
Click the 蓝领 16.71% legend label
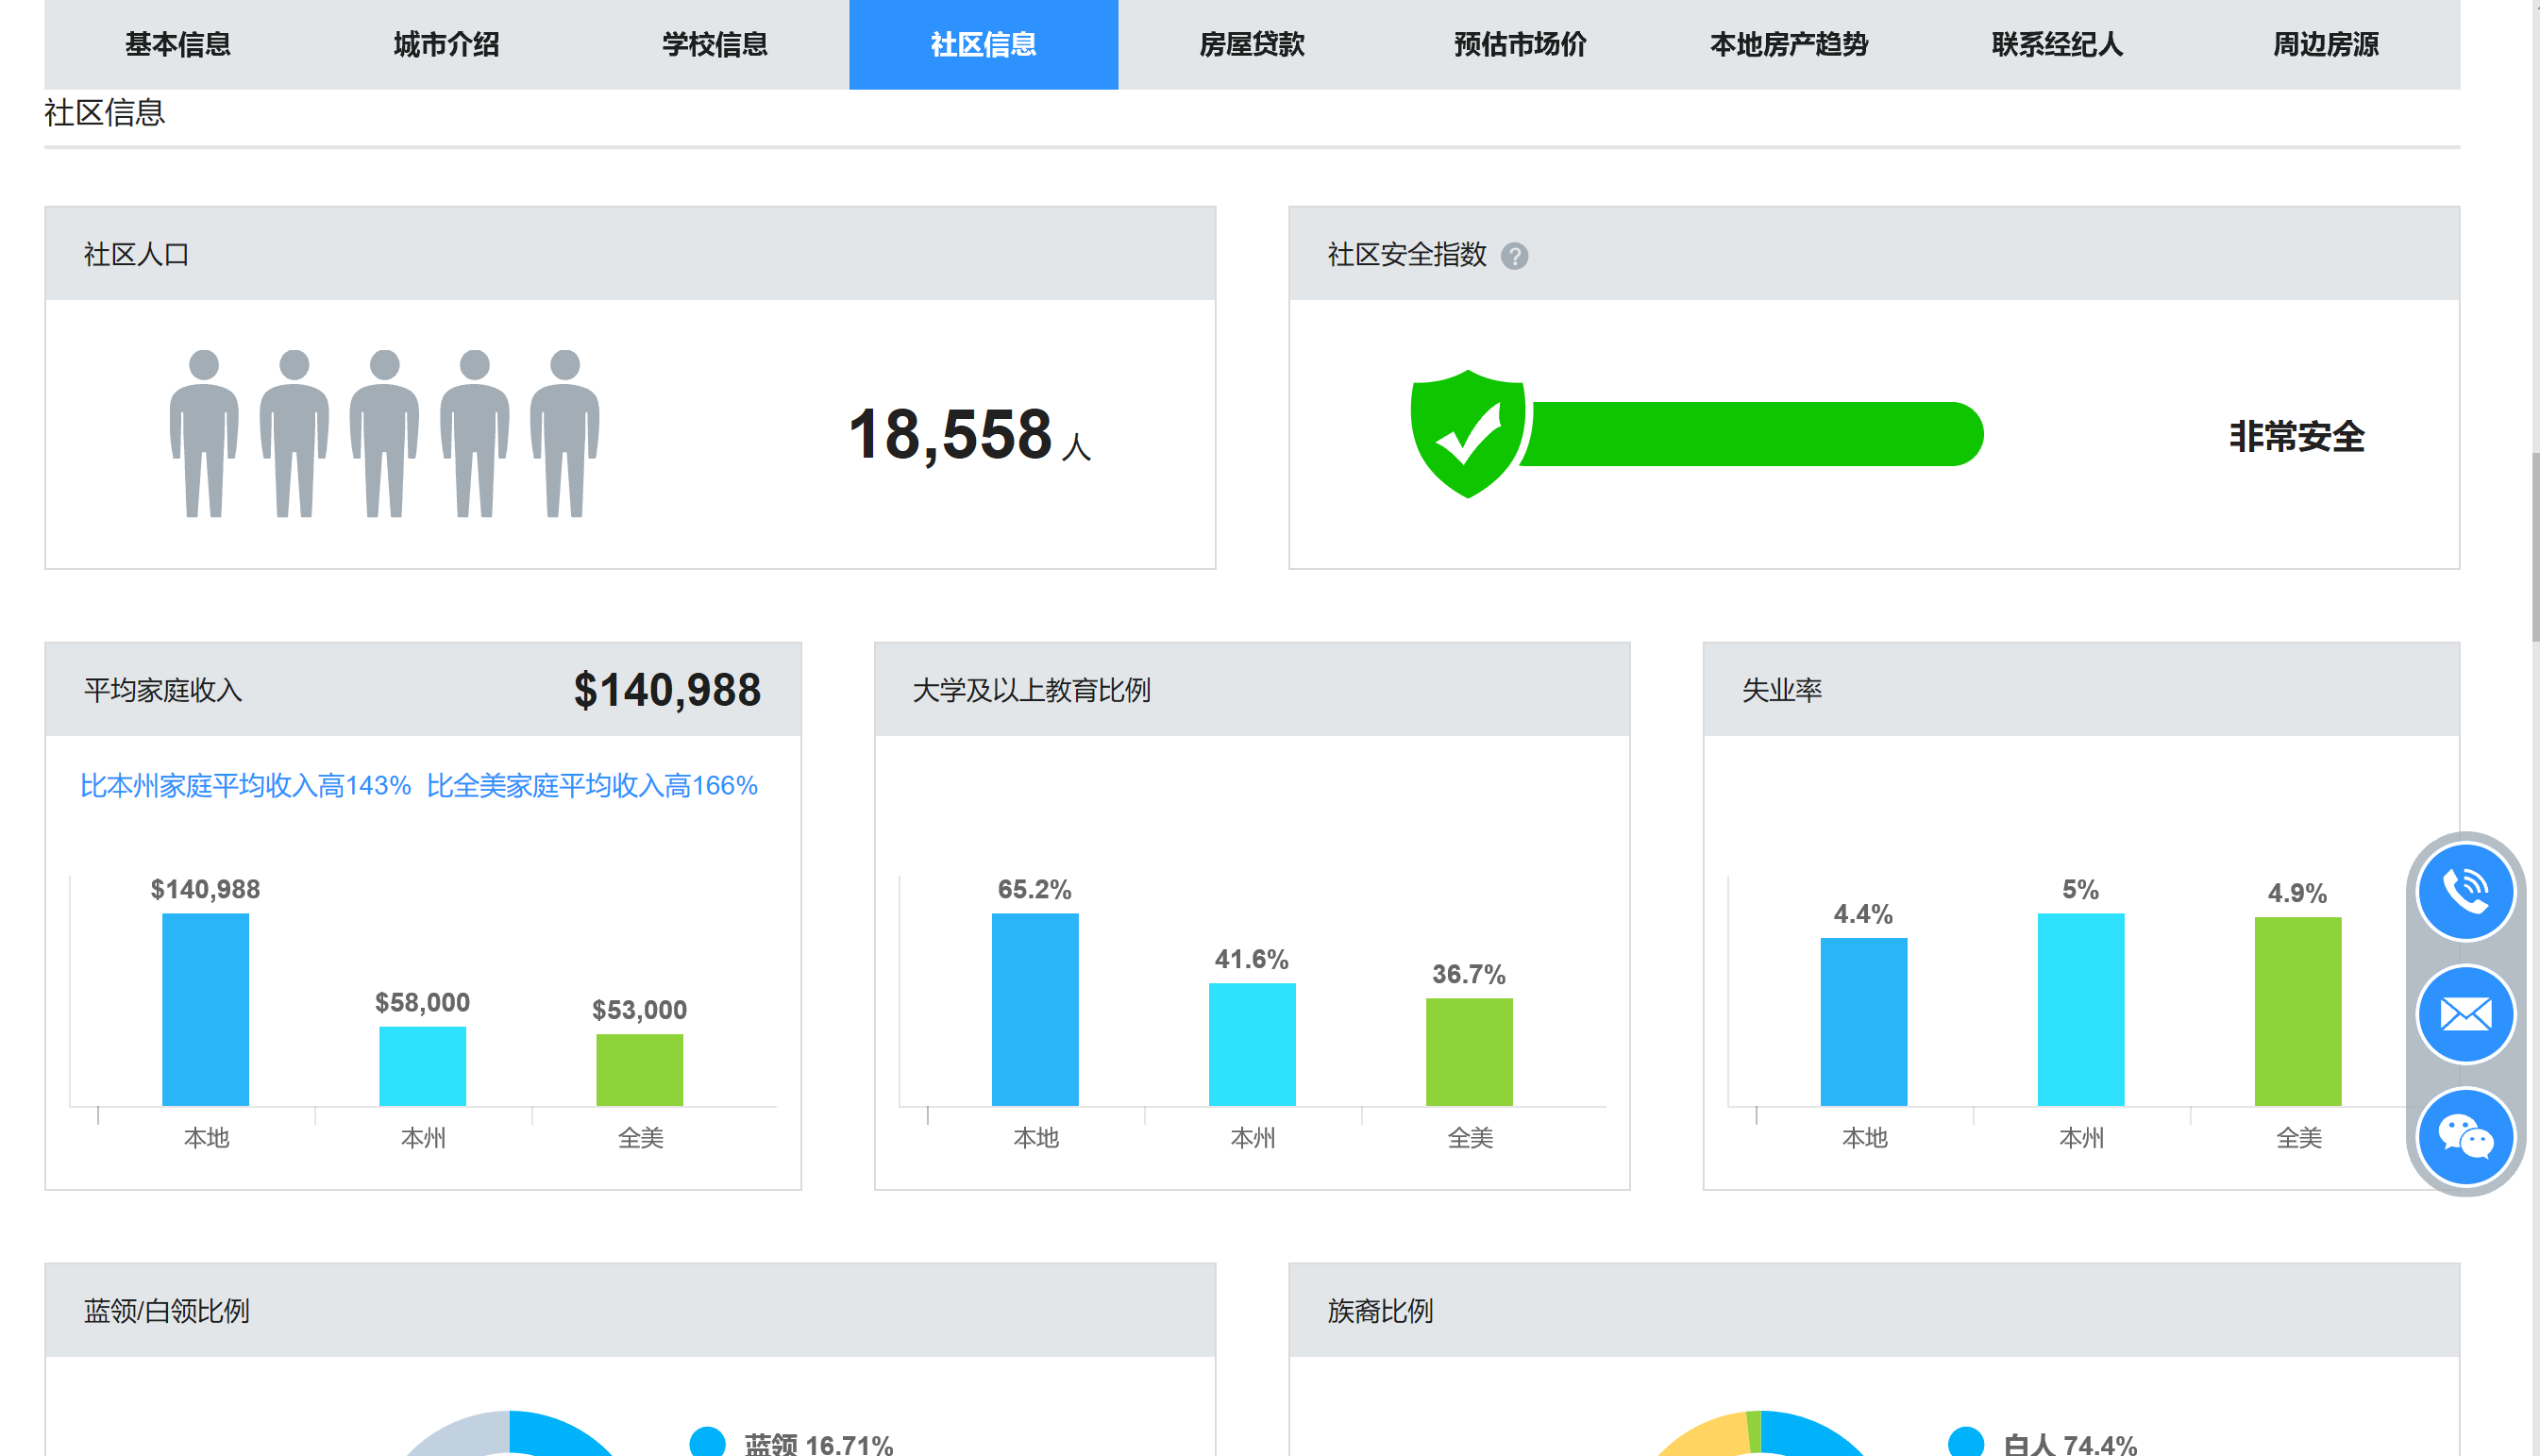818,1444
